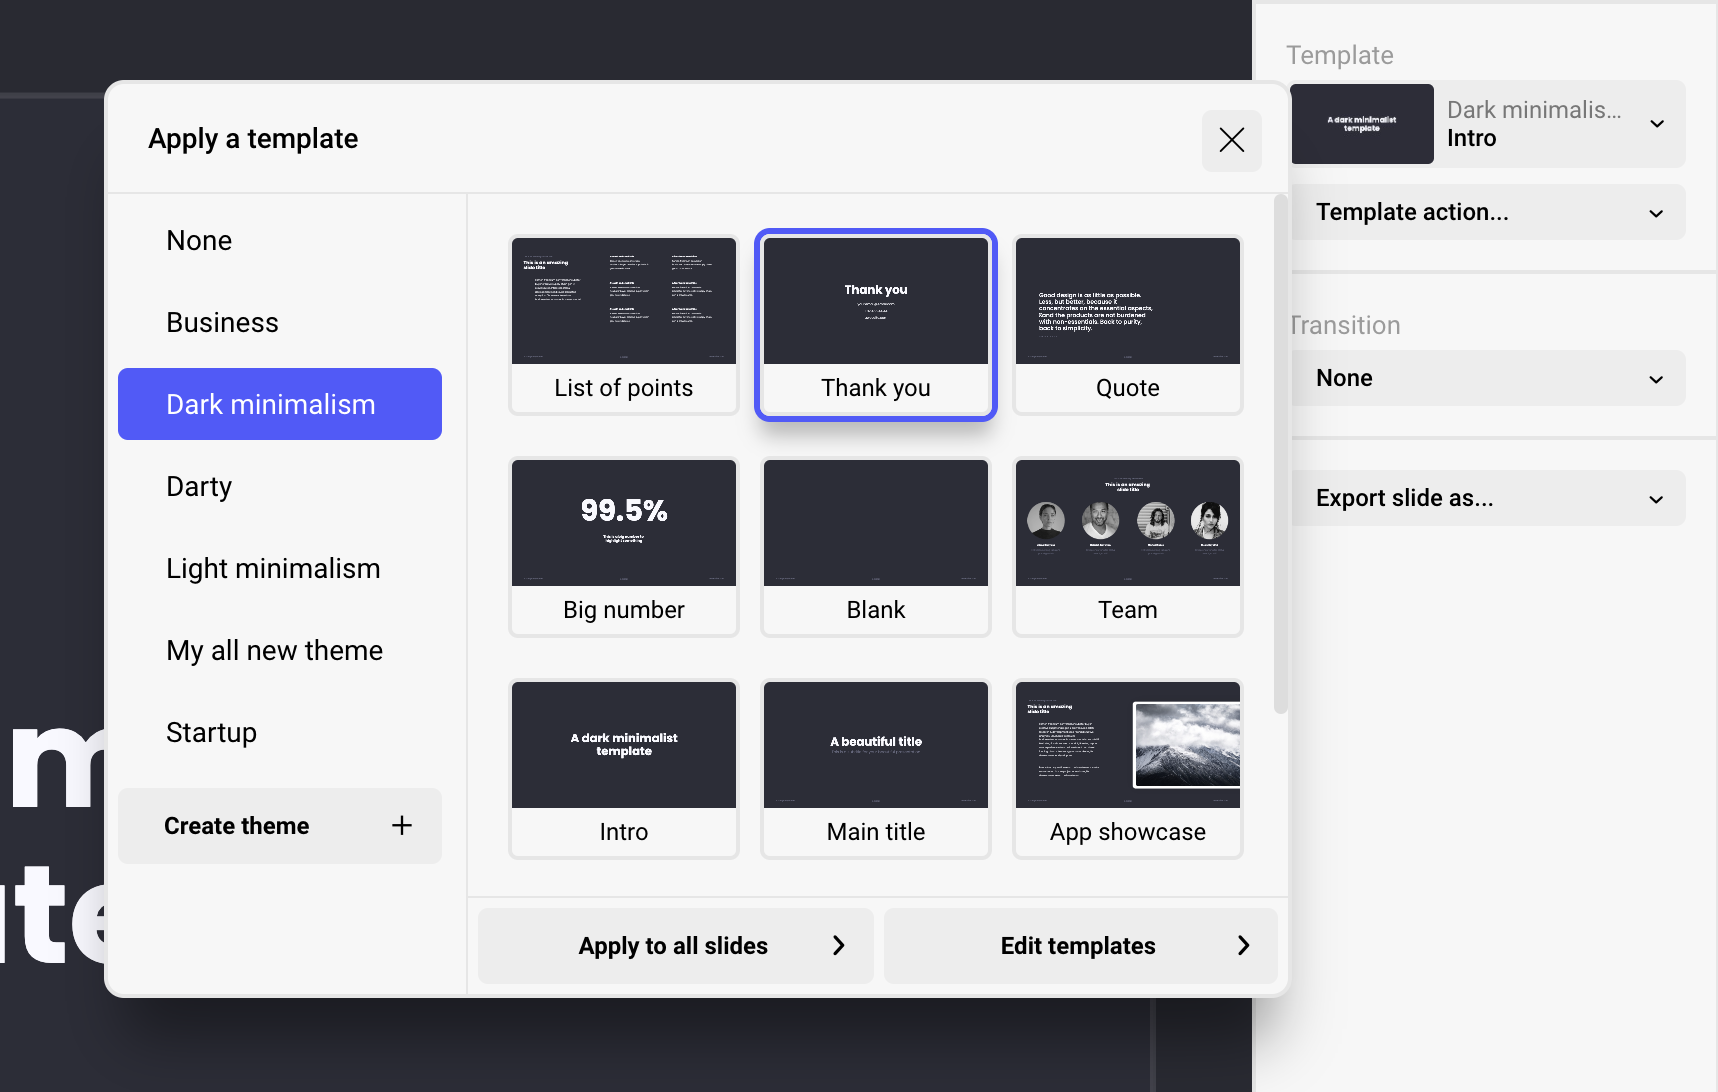Expand the Template action dropdown
This screenshot has width=1718, height=1092.
pos(1487,212)
